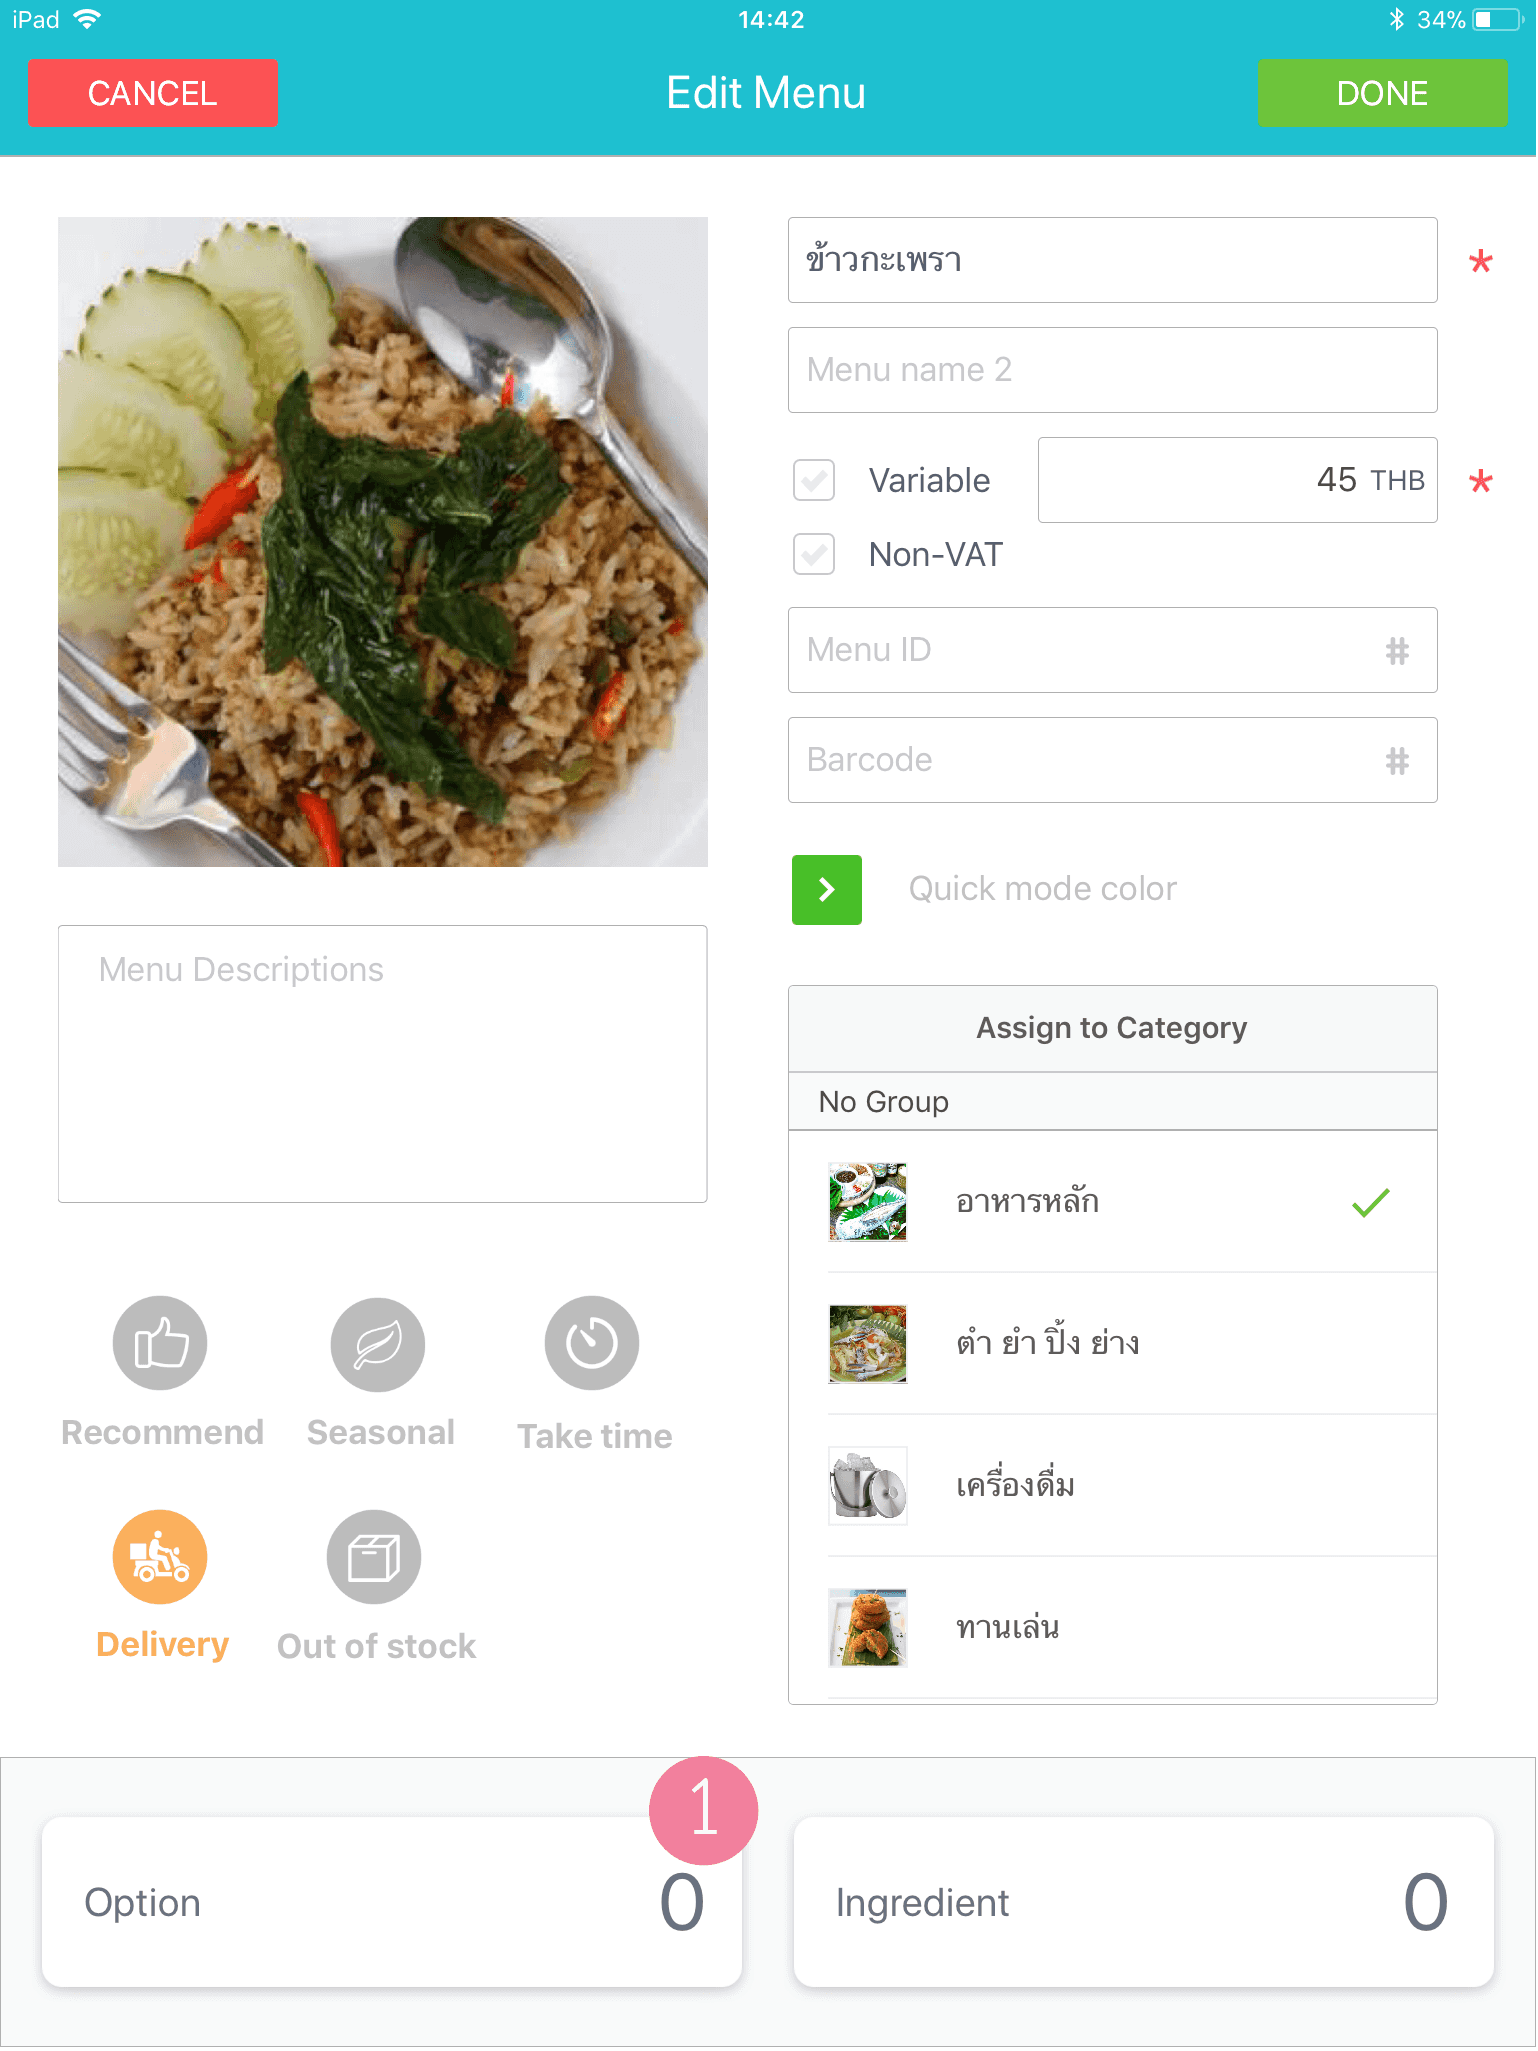Tap the hash icon in Barcode field
This screenshot has height=2051, width=1538.
pyautogui.click(x=1397, y=761)
